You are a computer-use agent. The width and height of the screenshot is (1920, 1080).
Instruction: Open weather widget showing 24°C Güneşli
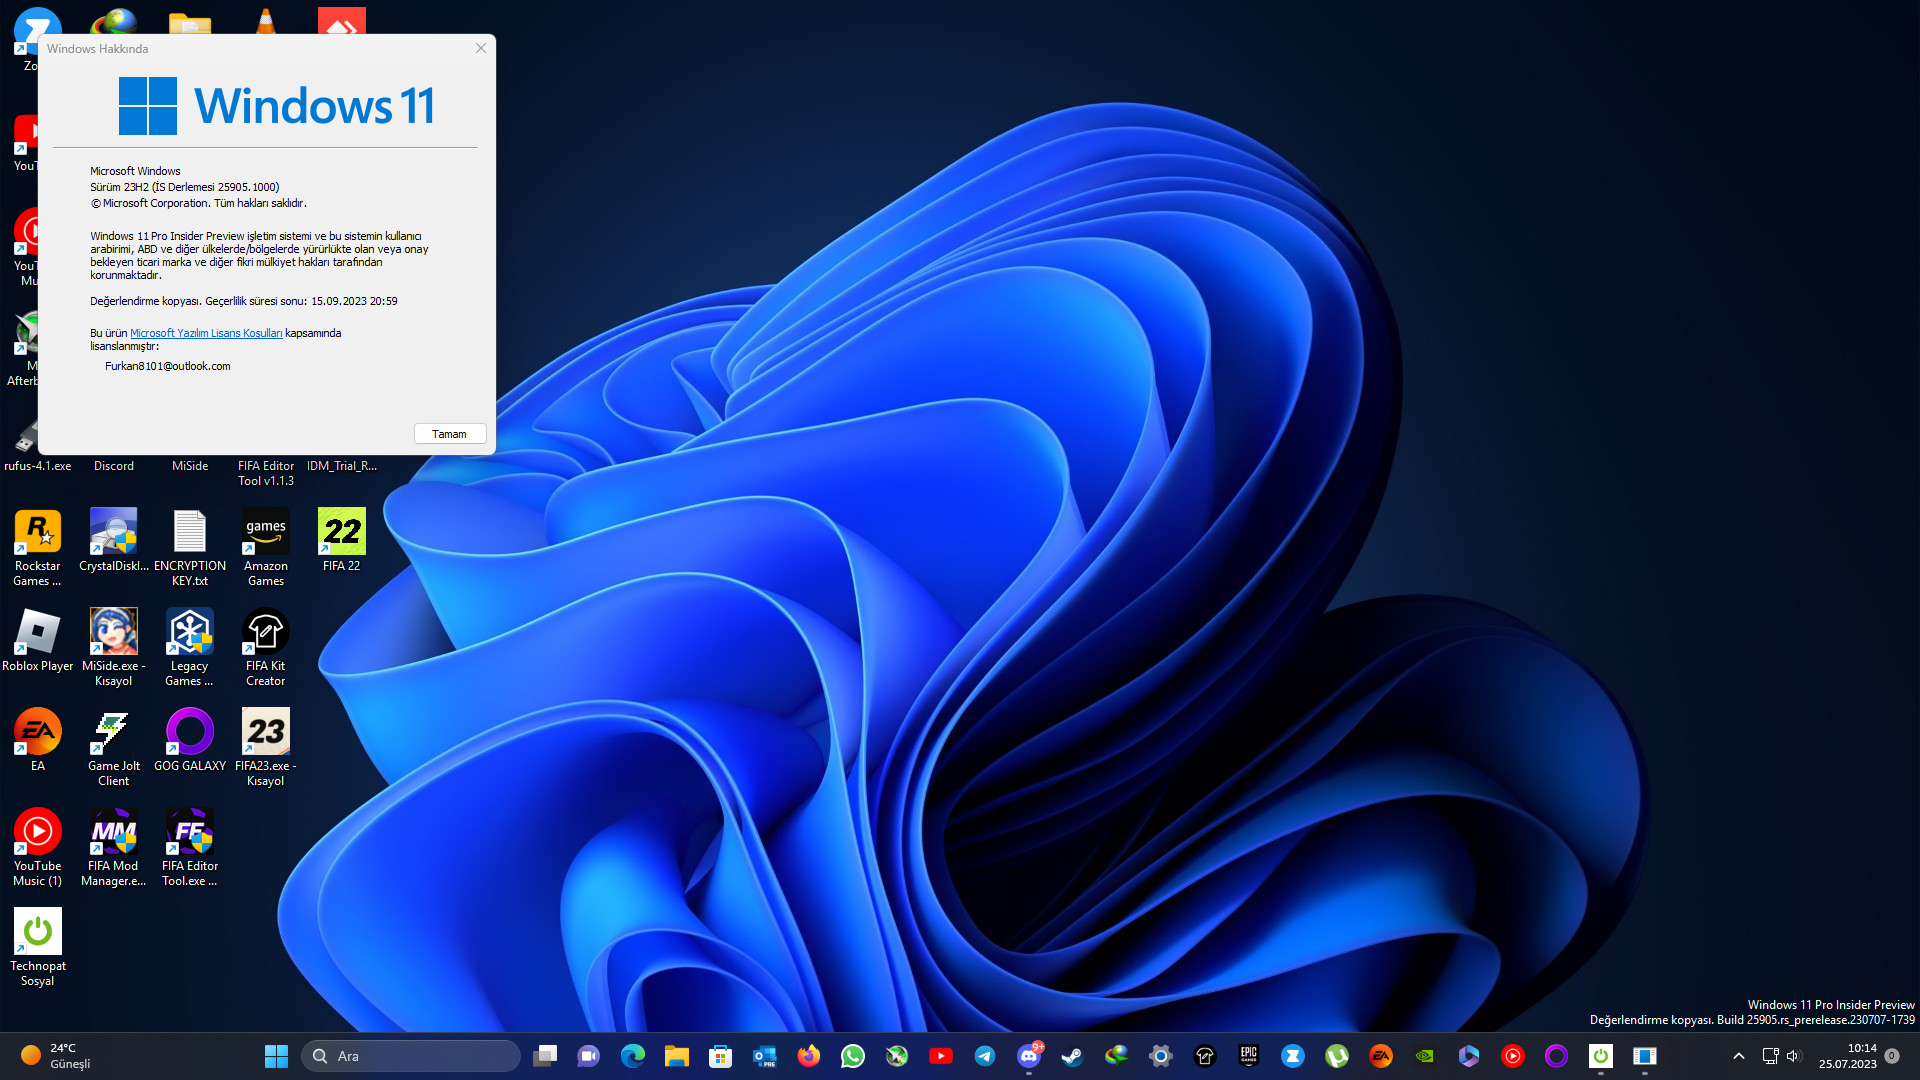(x=56, y=1056)
